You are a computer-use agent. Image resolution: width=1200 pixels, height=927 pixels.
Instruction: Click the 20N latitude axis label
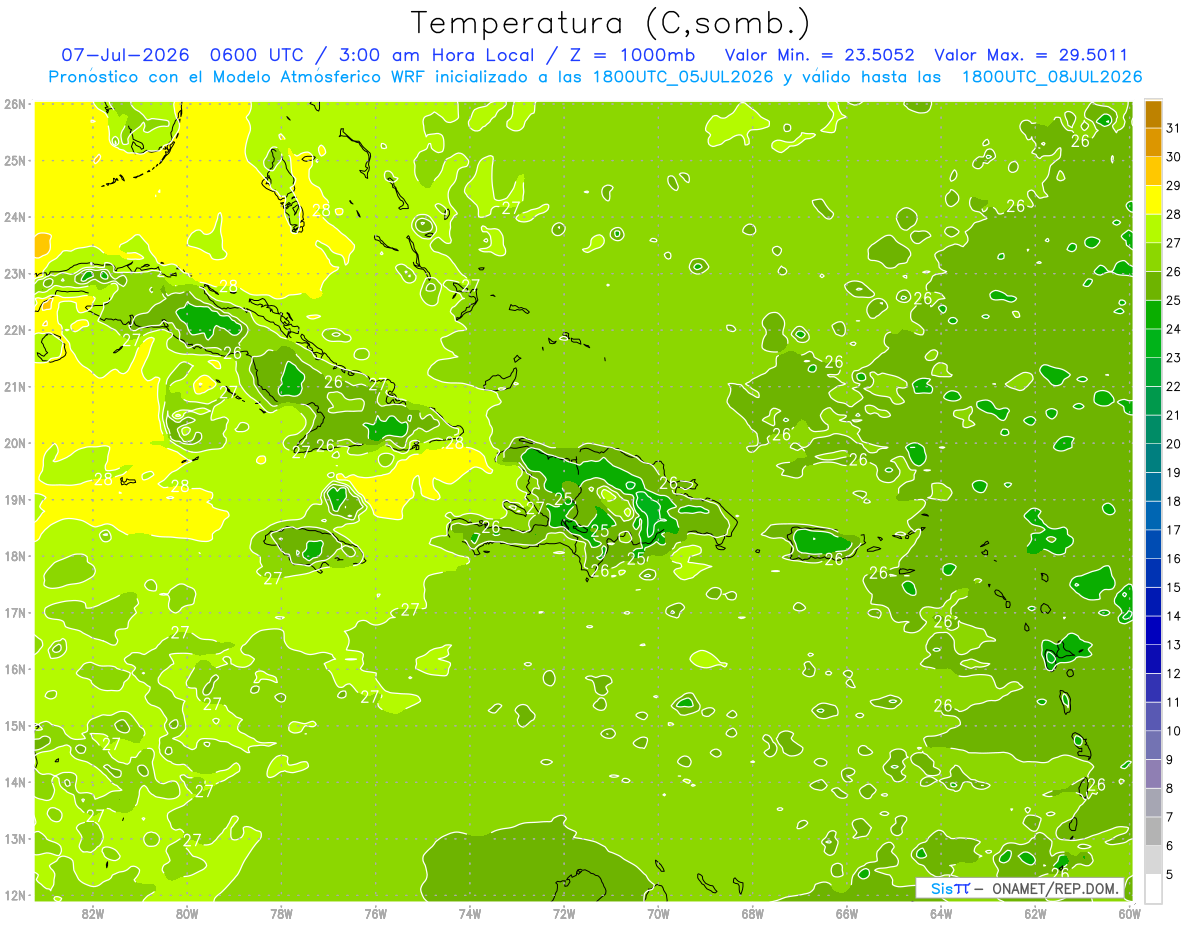click(15, 442)
